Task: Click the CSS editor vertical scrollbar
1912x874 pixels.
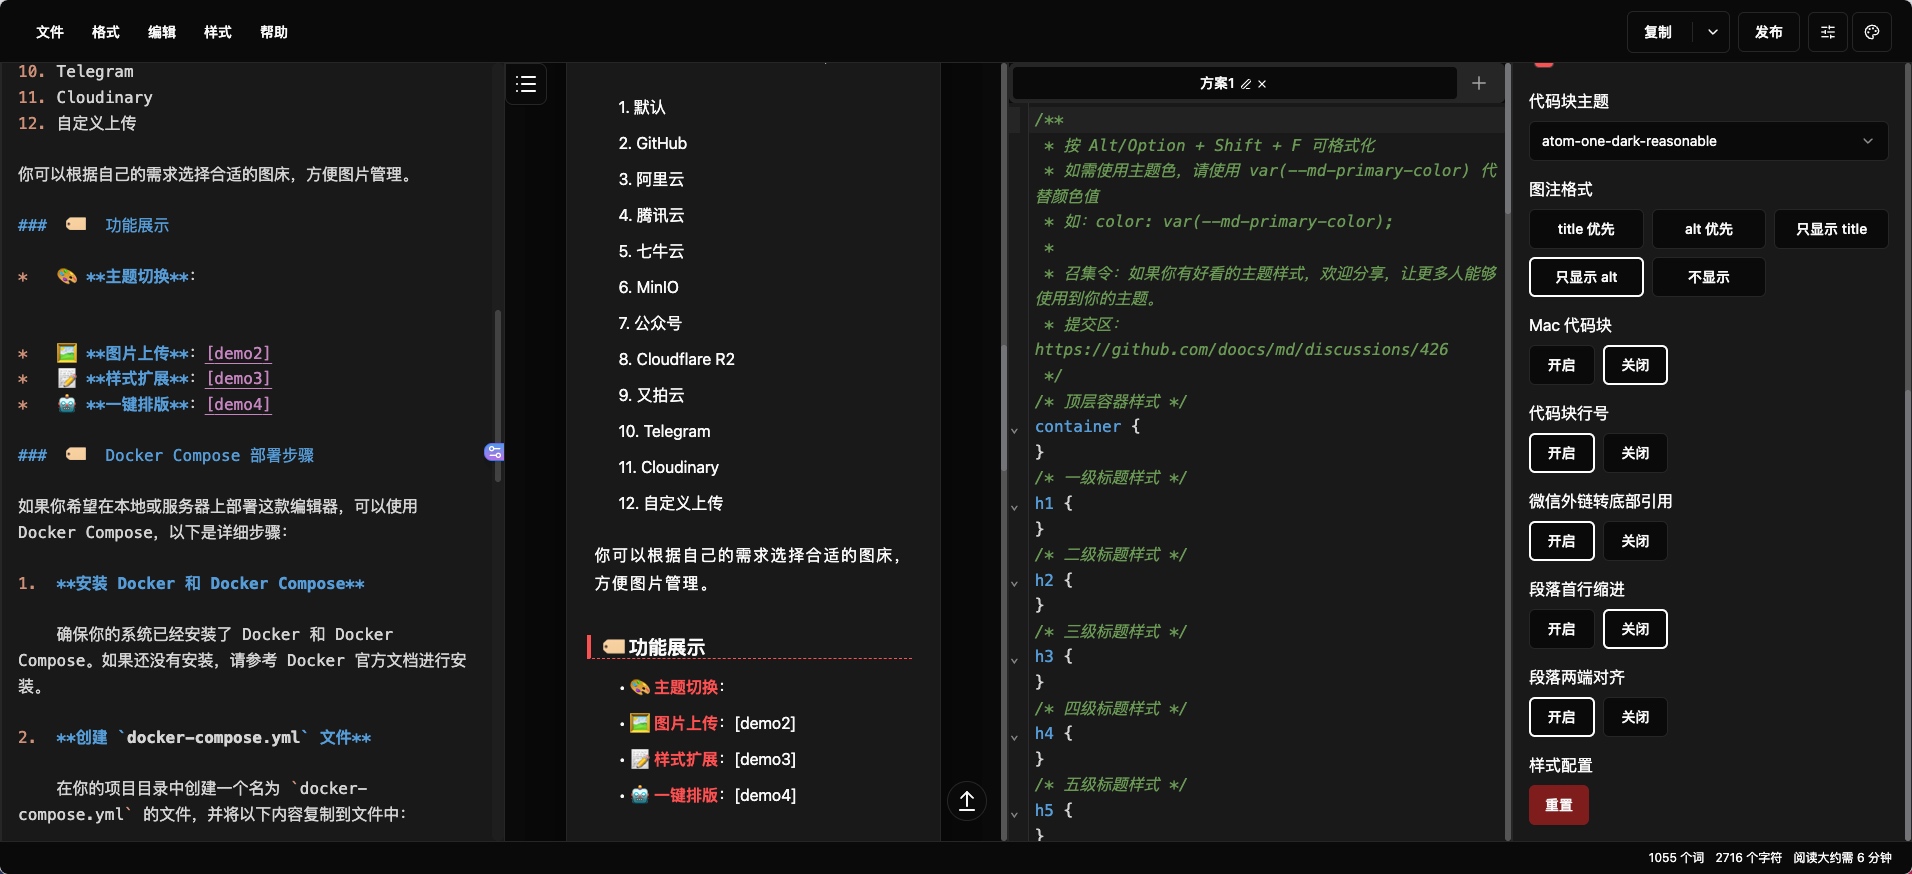Action: click(x=1508, y=138)
